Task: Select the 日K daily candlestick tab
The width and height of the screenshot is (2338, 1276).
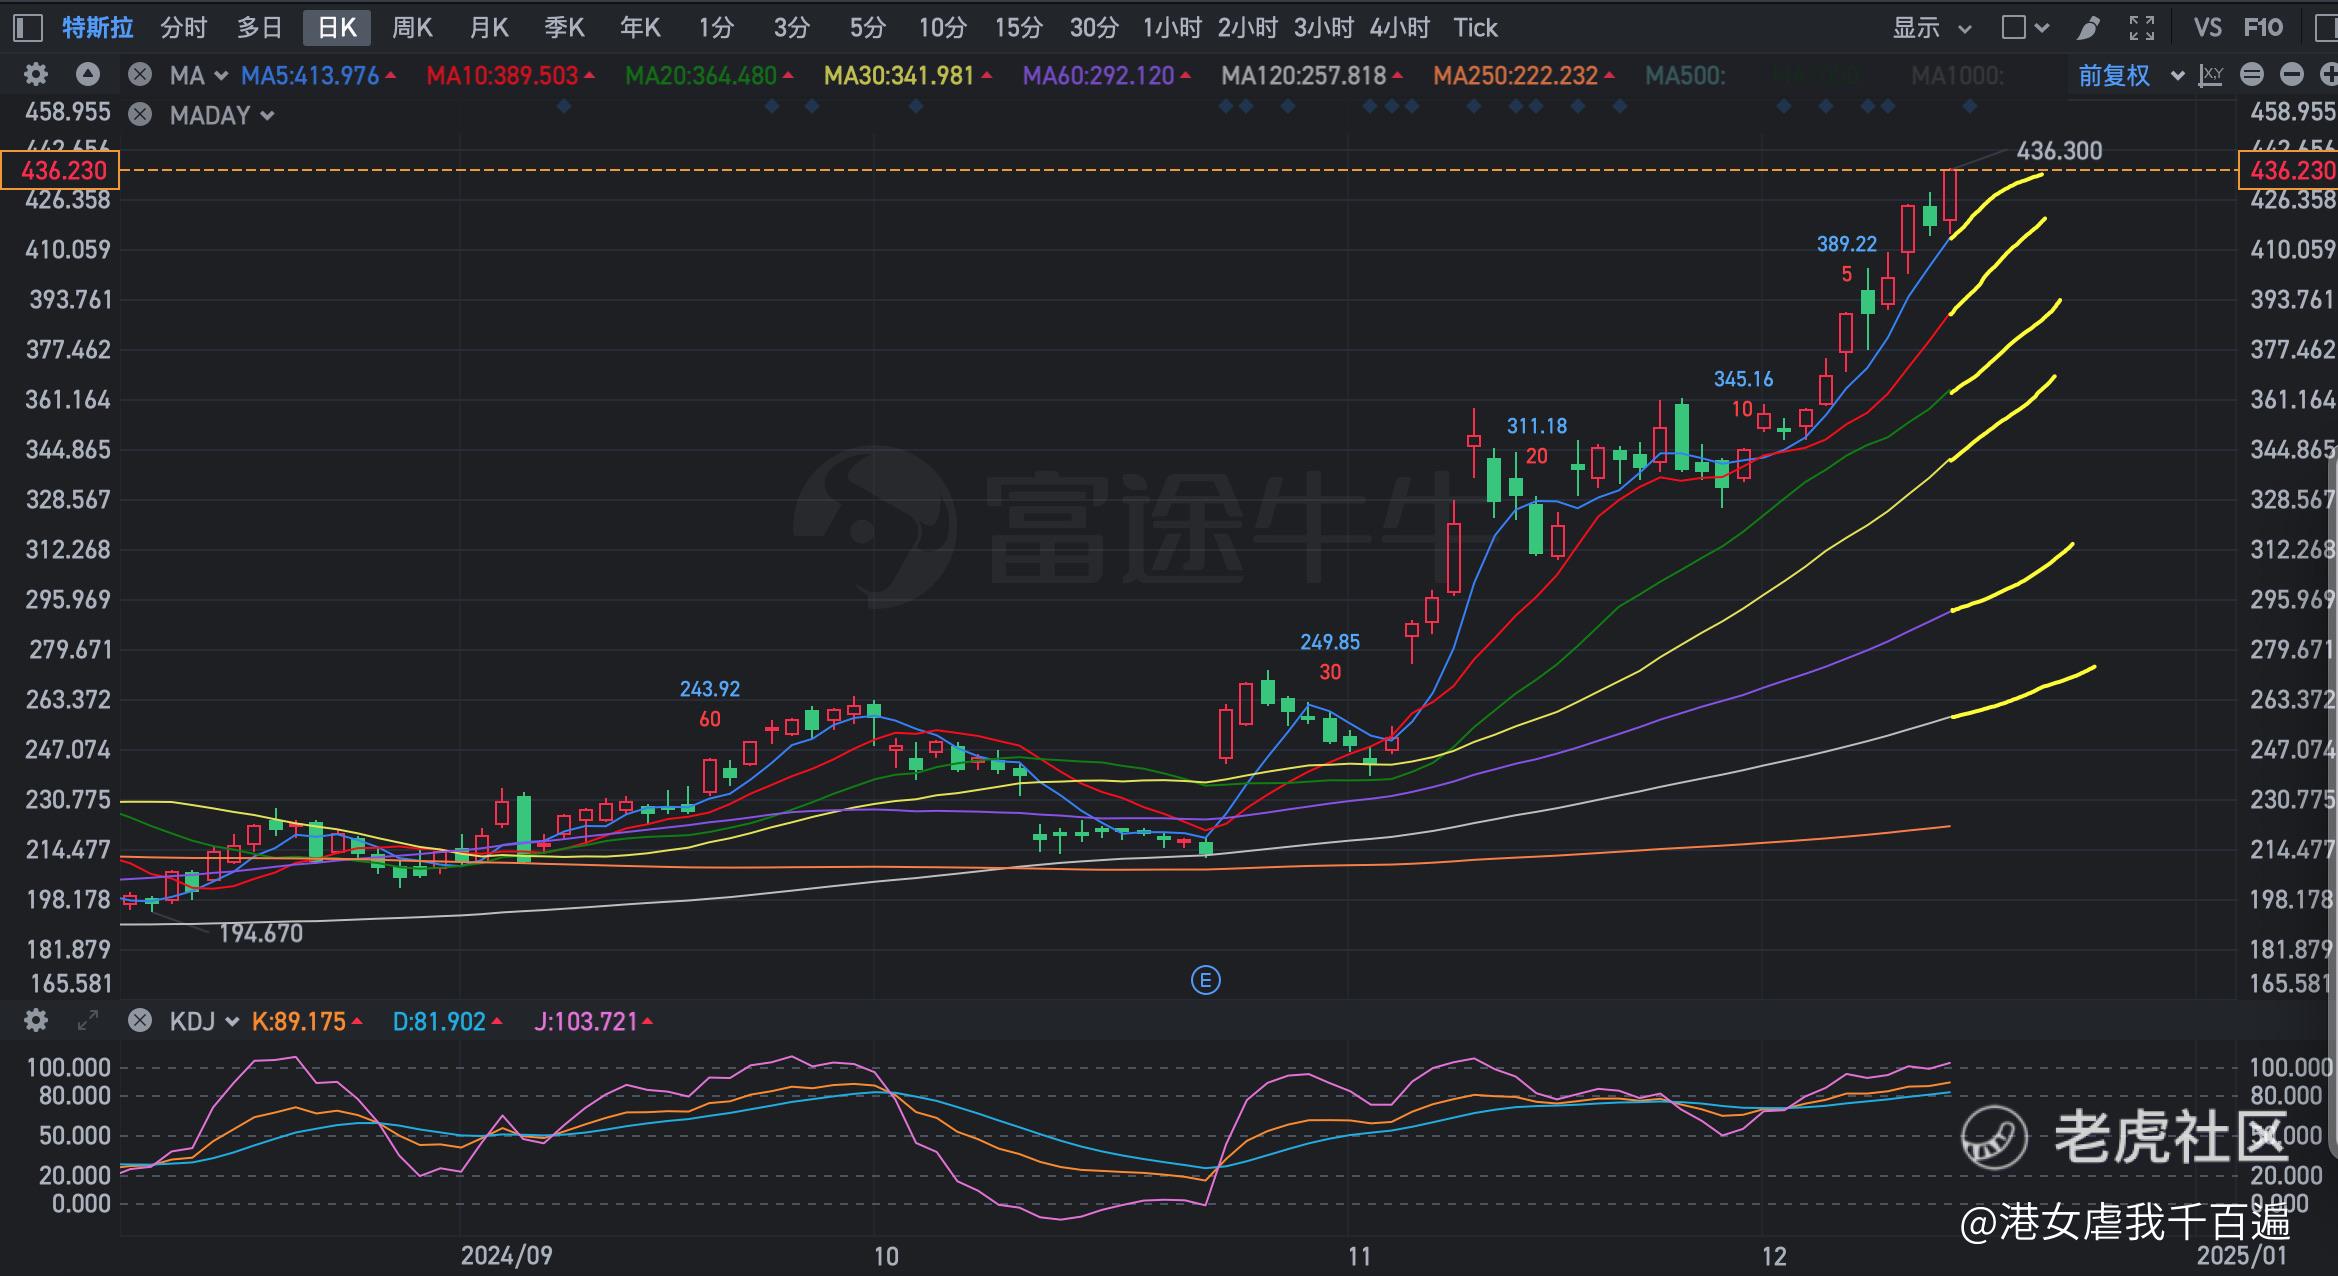Action: point(337,28)
